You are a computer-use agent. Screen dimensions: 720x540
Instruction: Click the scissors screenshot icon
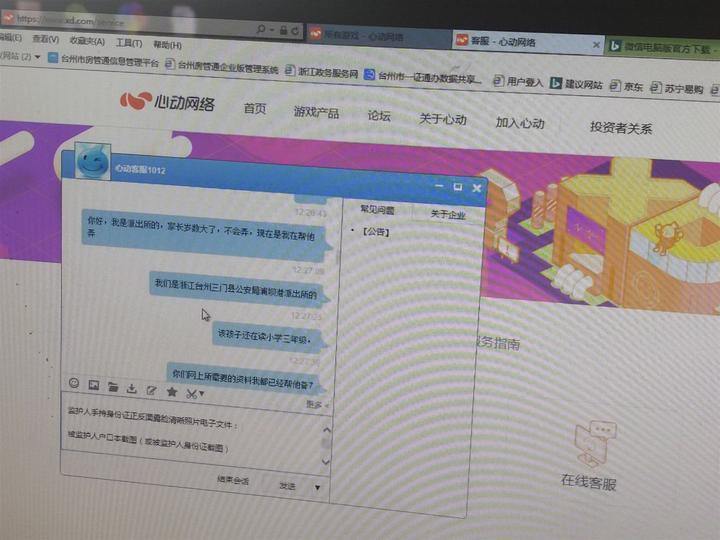click(x=191, y=393)
